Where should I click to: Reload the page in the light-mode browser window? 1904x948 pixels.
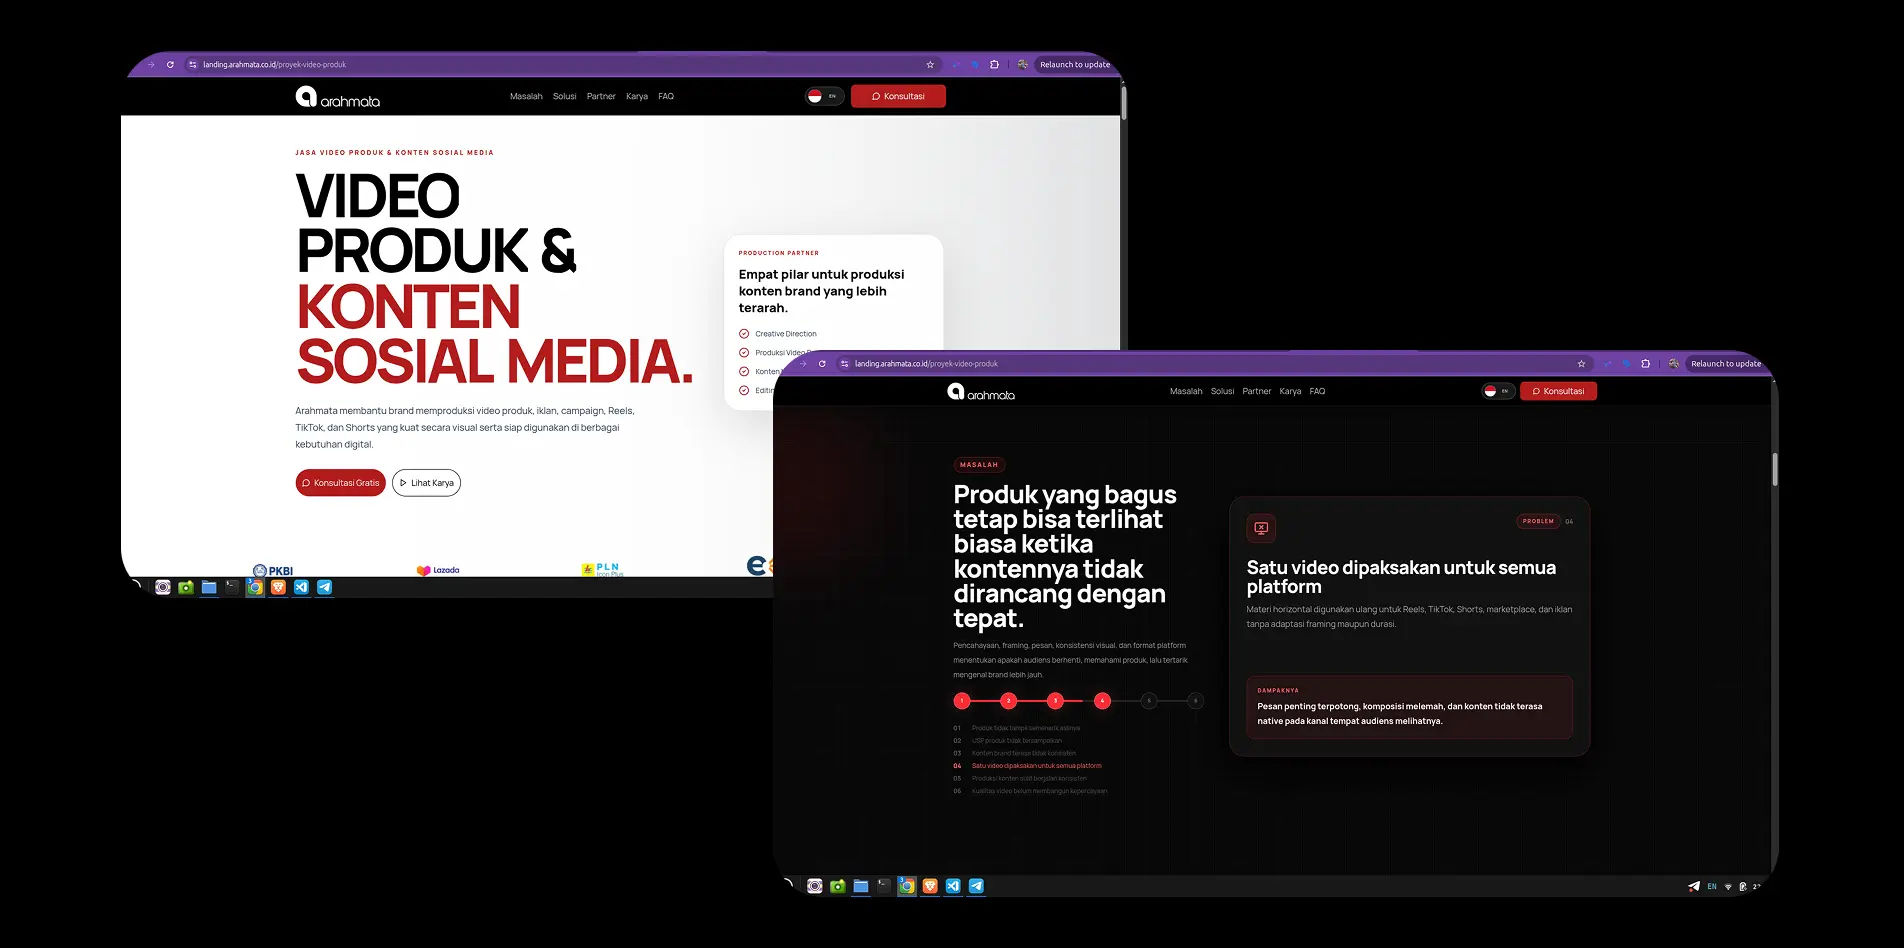pyautogui.click(x=170, y=65)
